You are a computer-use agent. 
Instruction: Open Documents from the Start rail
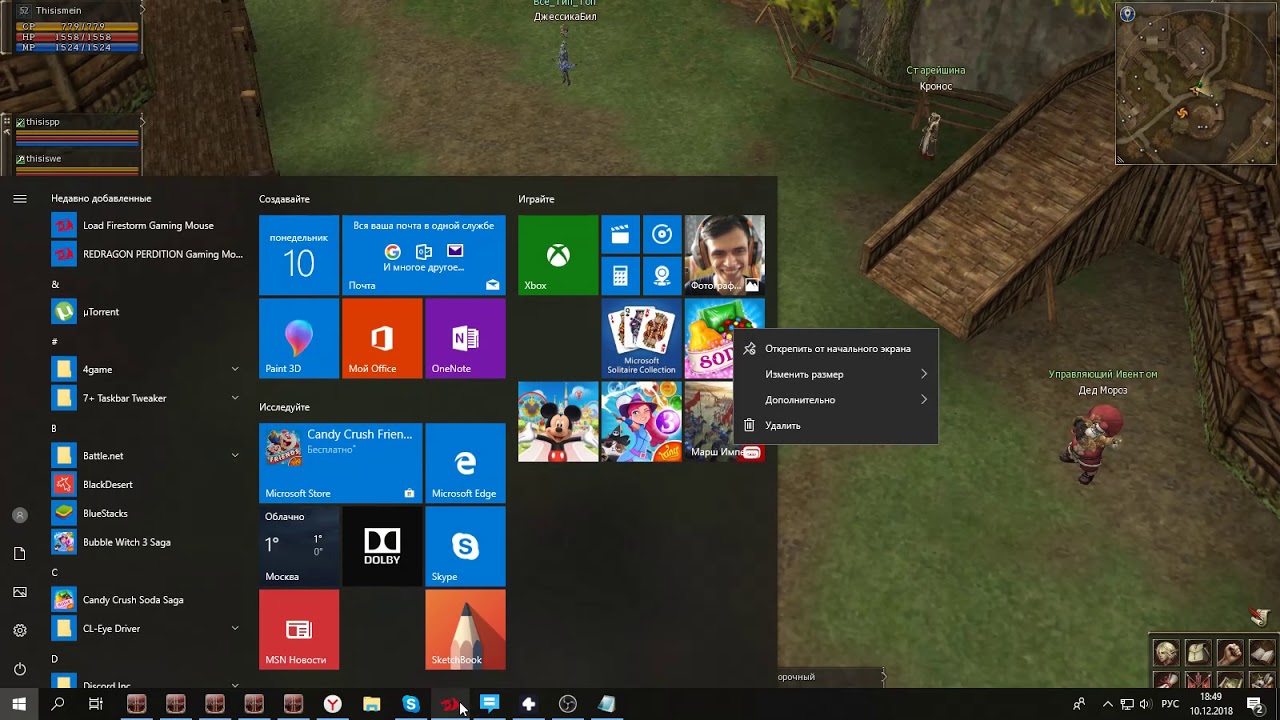pyautogui.click(x=19, y=554)
